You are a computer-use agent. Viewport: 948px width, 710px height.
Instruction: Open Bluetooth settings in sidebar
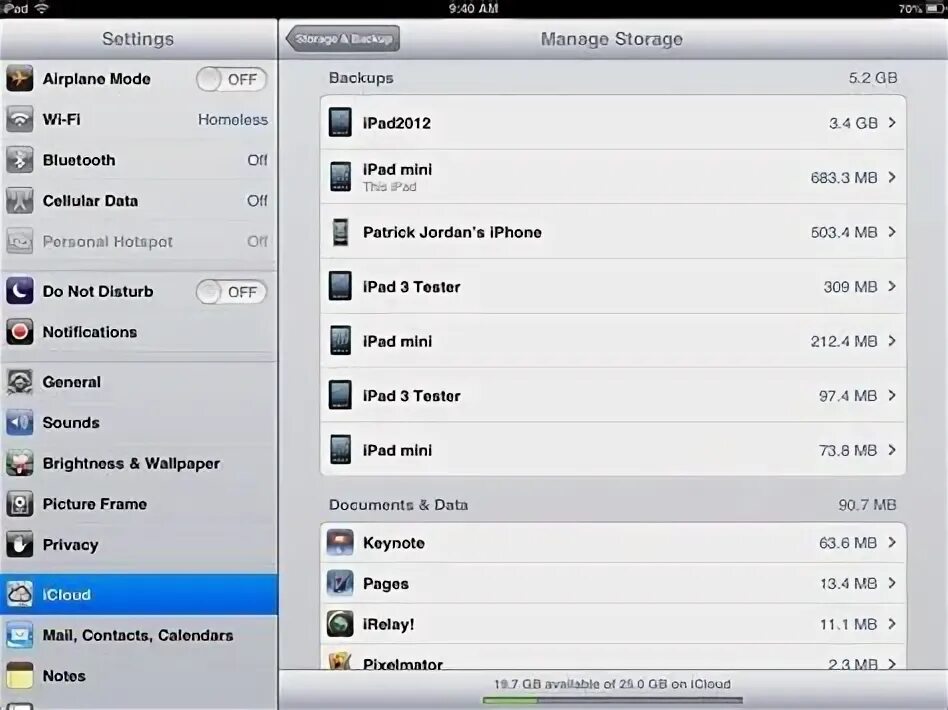138,160
